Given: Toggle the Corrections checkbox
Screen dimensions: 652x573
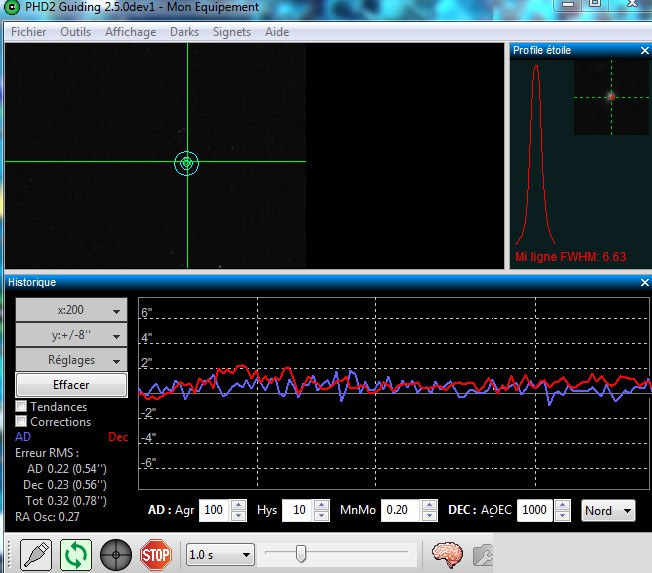Looking at the screenshot, I should point(21,422).
